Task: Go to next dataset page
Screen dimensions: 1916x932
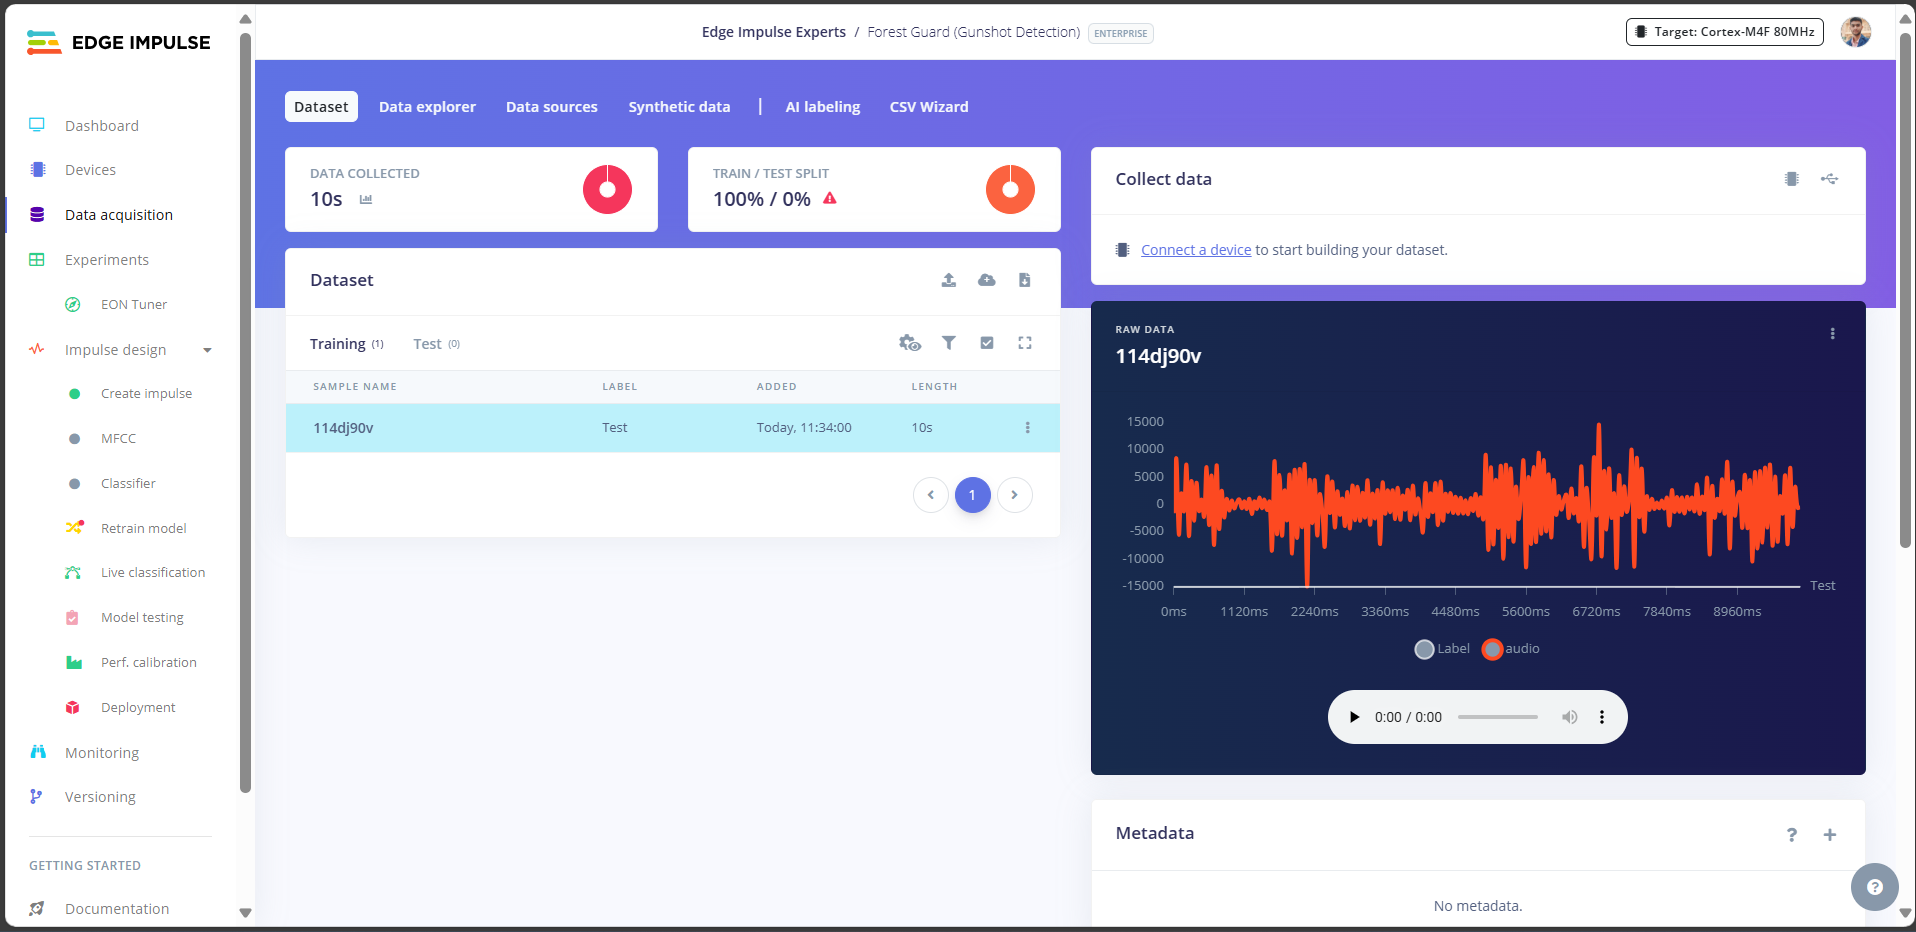Action: pos(1015,495)
